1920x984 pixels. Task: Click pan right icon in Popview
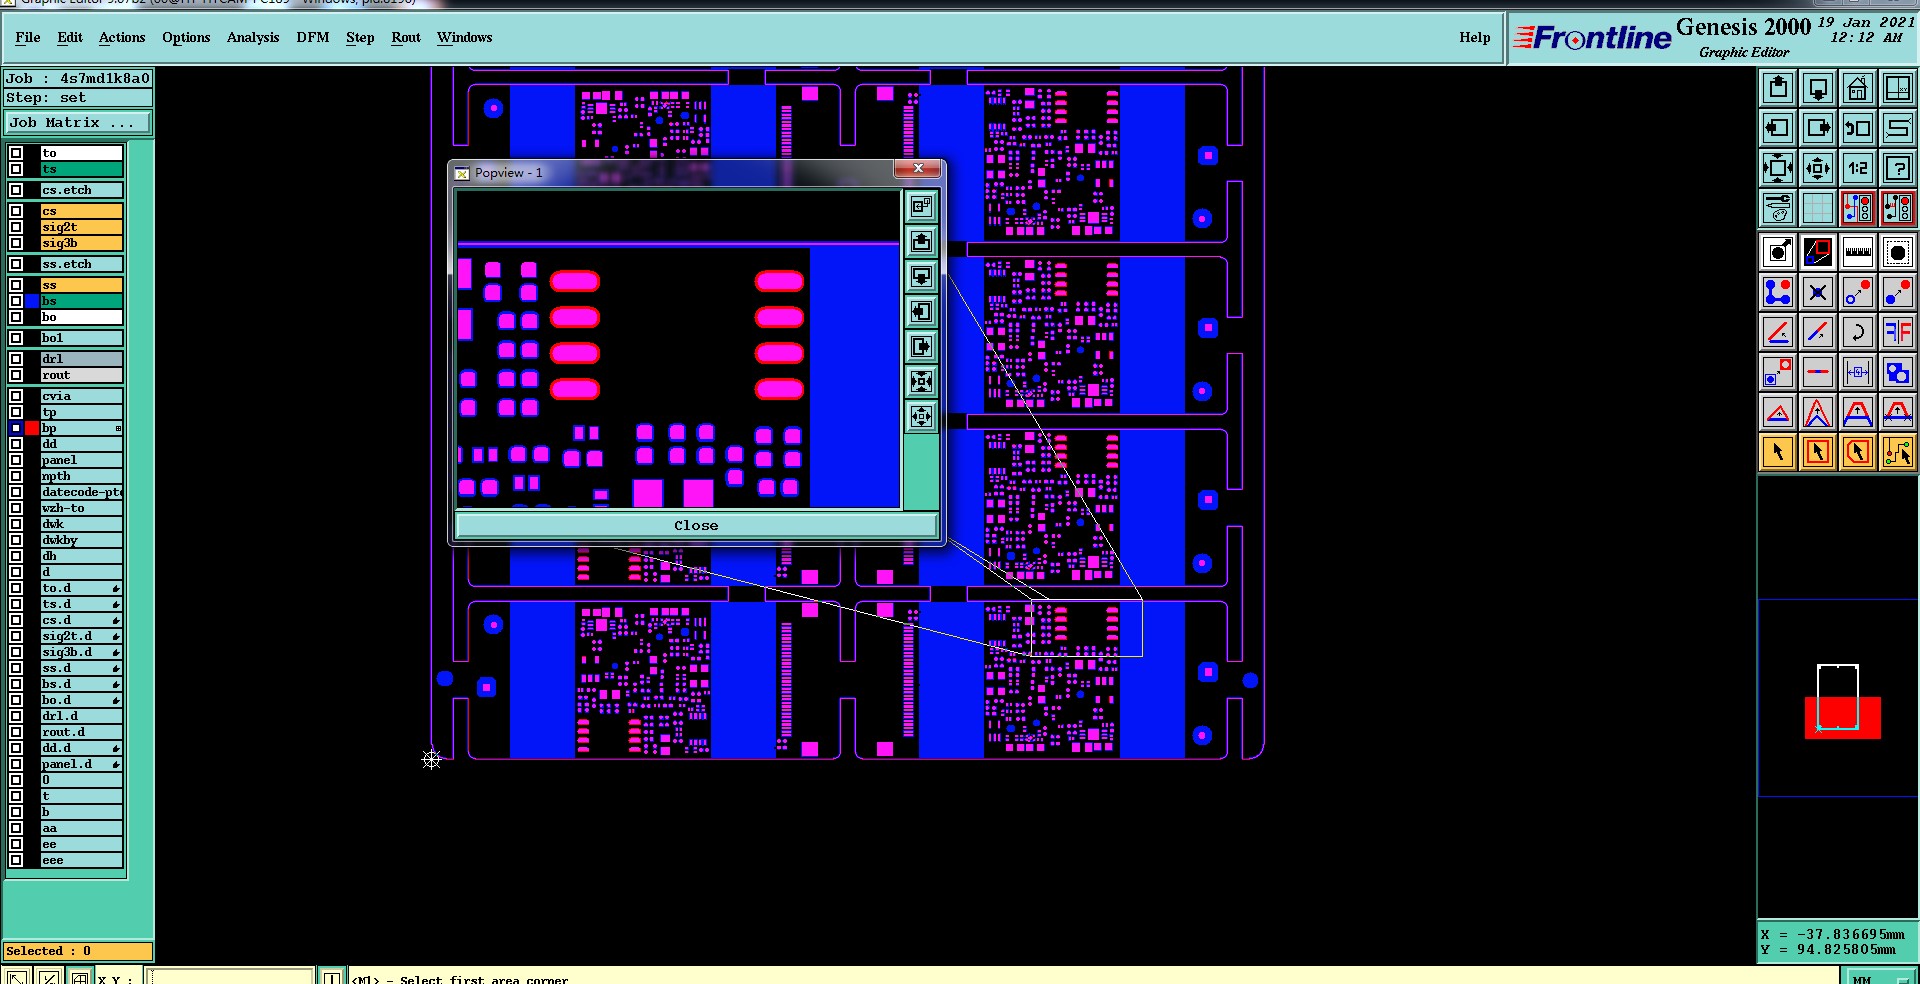921,346
